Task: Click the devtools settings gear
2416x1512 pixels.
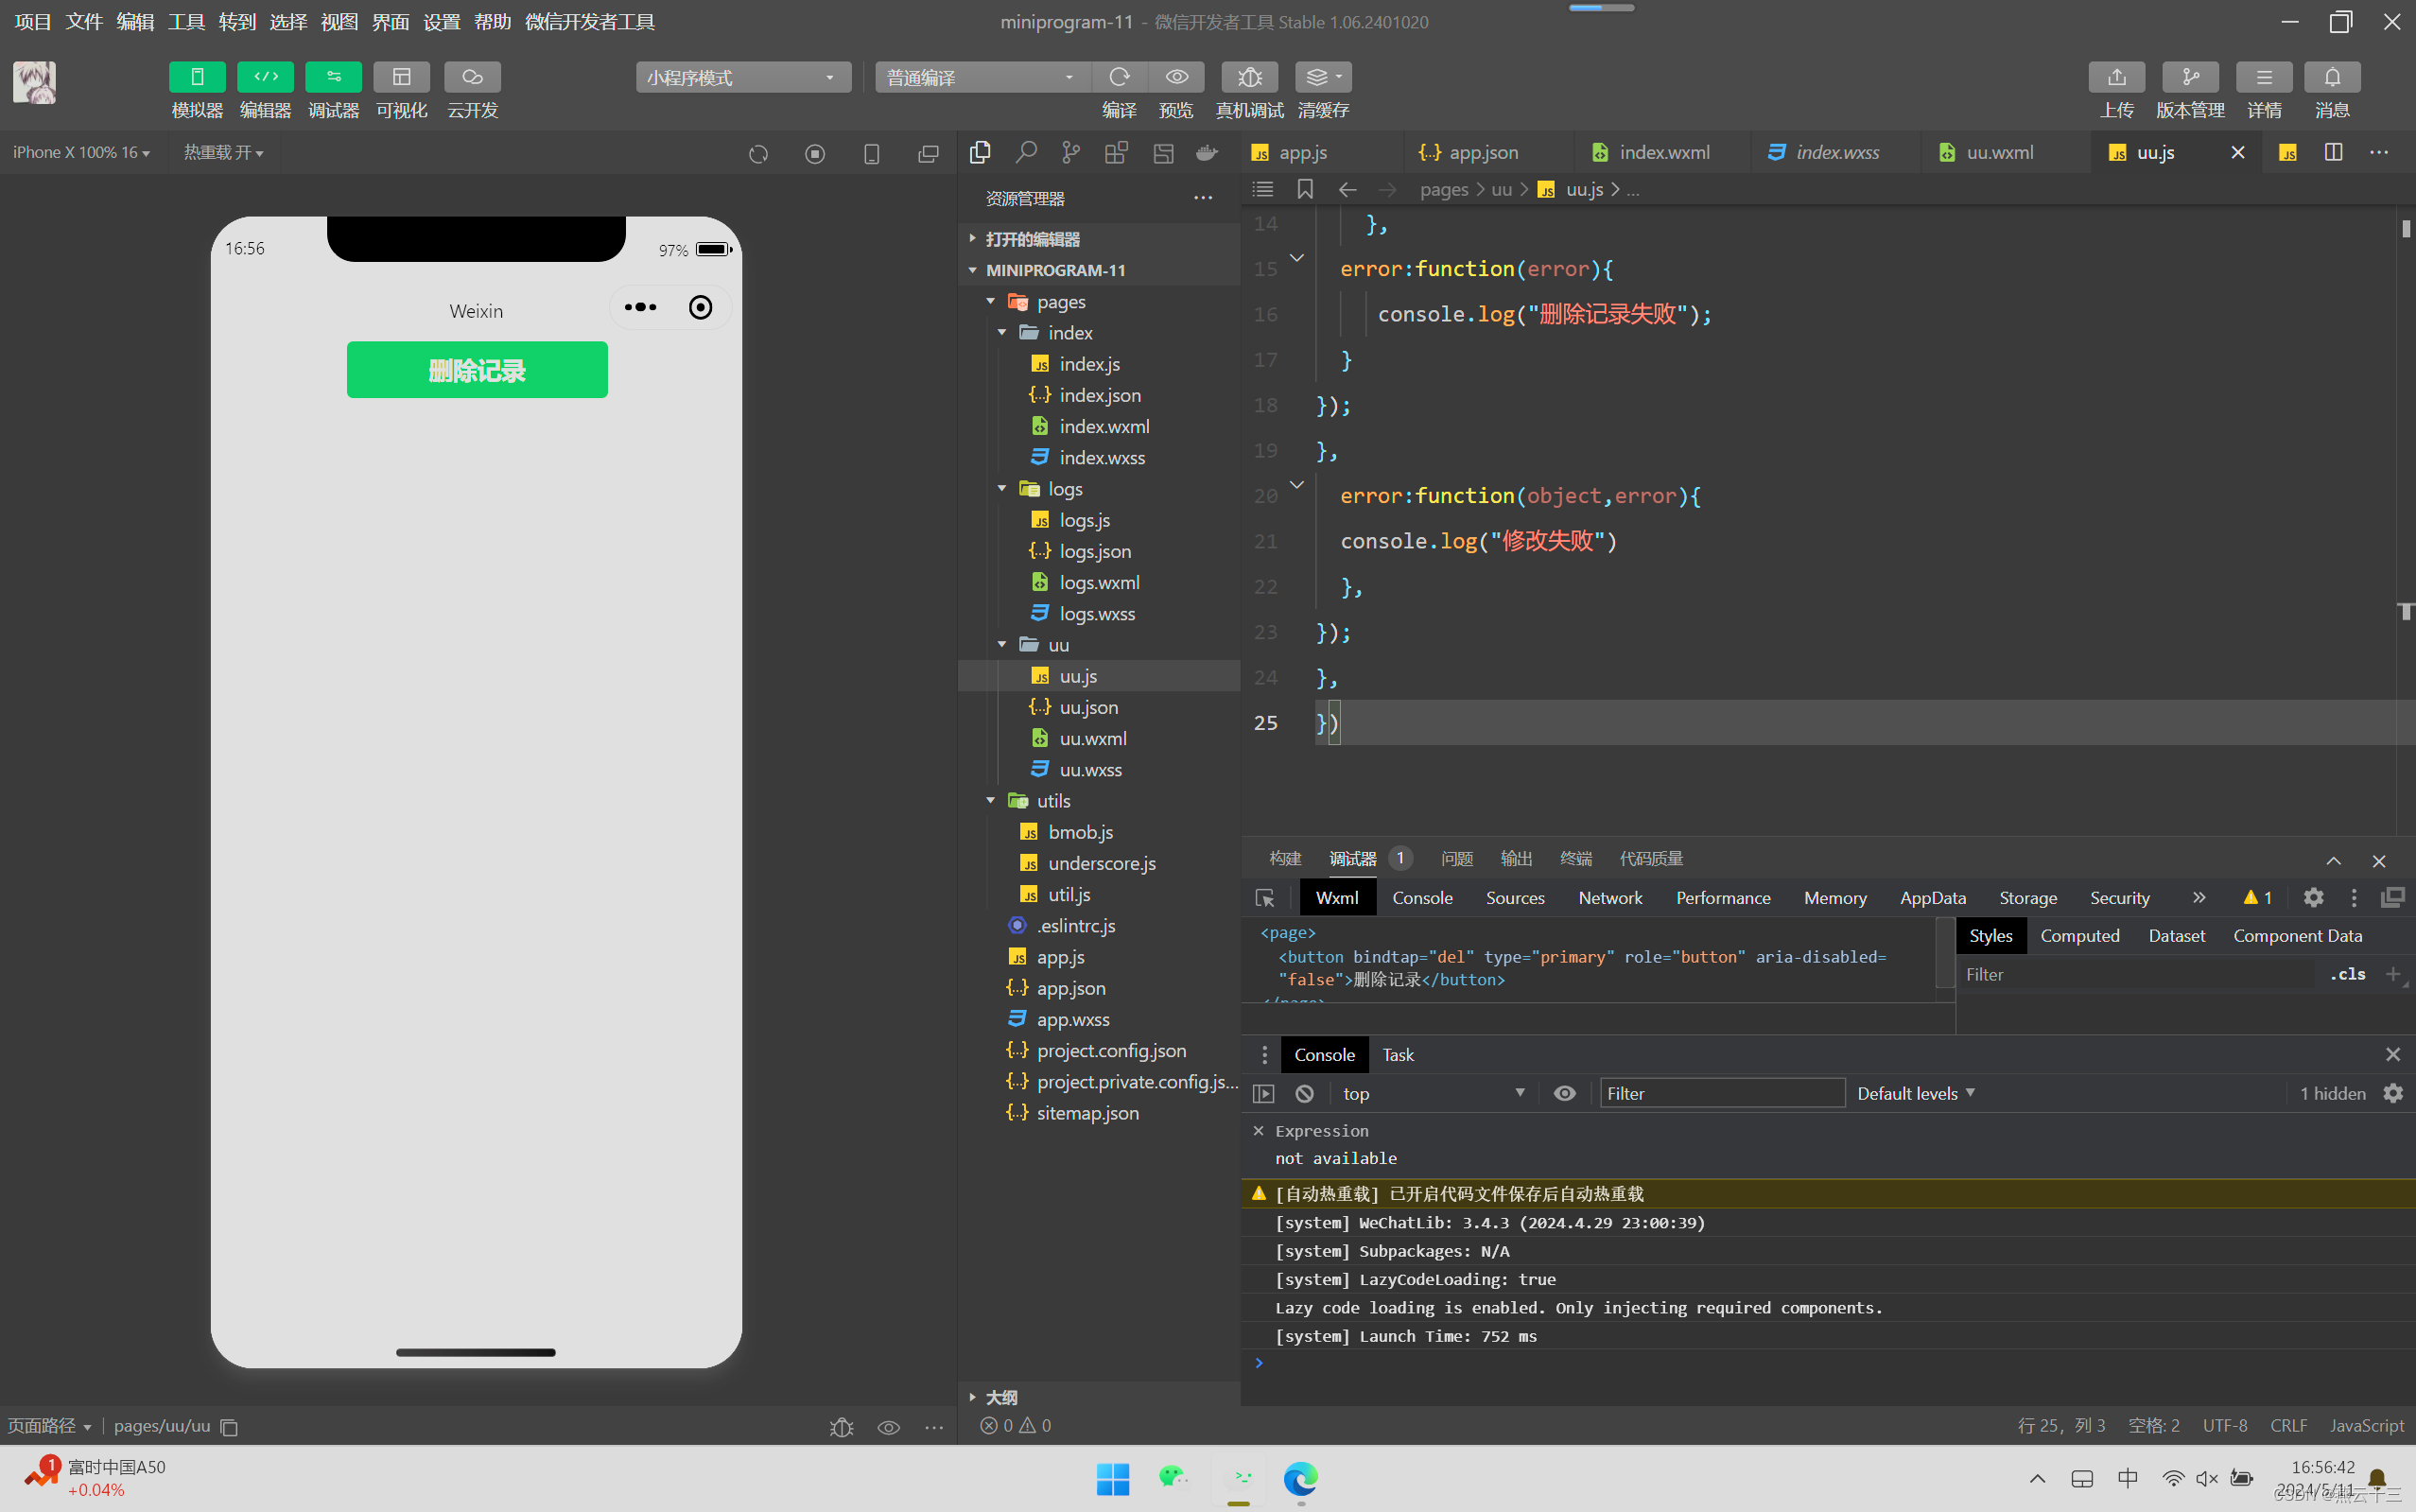Action: tap(2313, 898)
